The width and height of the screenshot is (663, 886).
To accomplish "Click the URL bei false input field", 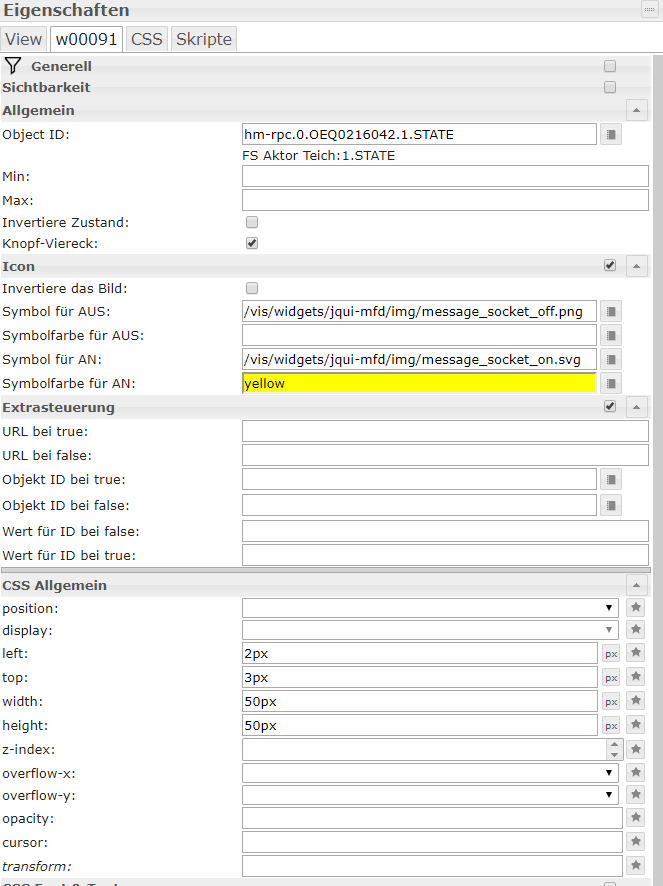I will click(x=445, y=455).
